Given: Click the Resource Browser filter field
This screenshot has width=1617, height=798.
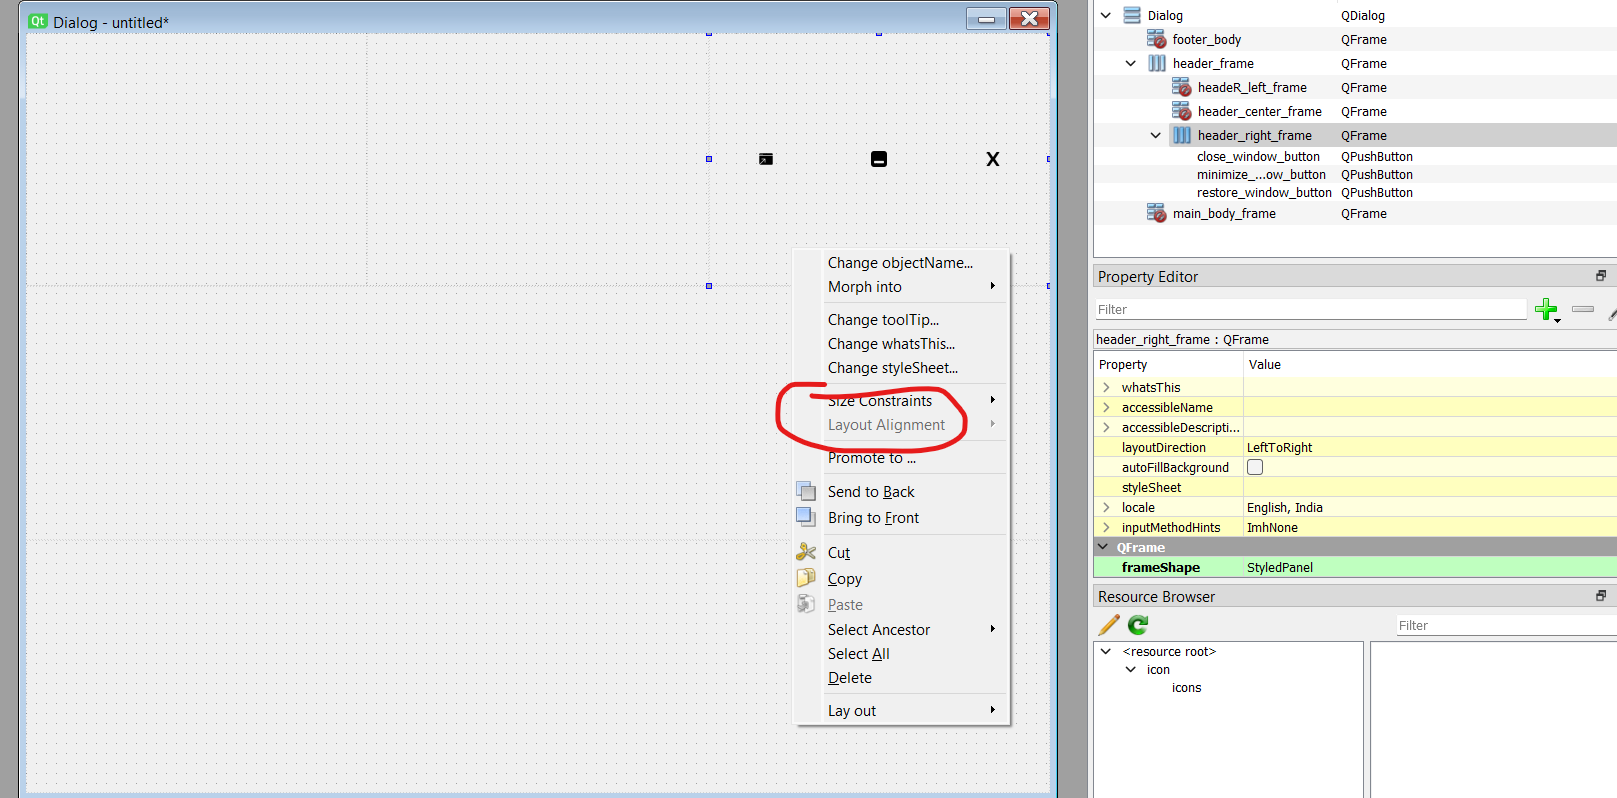Looking at the screenshot, I should click(x=1505, y=625).
